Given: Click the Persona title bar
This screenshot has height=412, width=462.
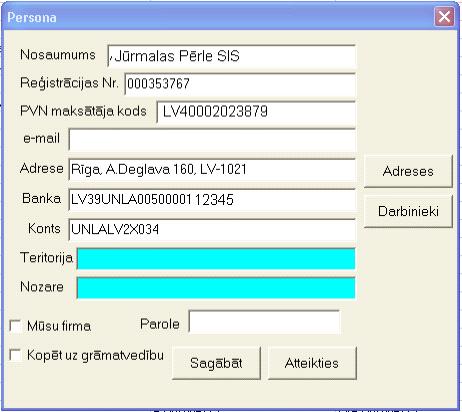Looking at the screenshot, I should 217,17.
